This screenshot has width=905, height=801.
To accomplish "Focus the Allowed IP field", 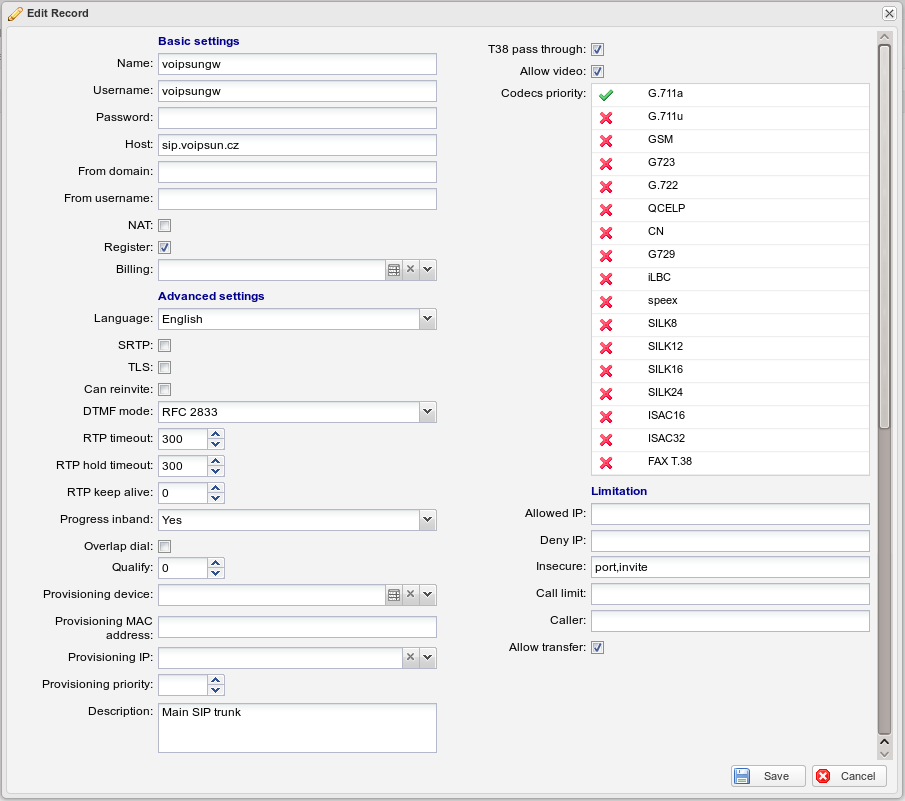I will coord(730,514).
